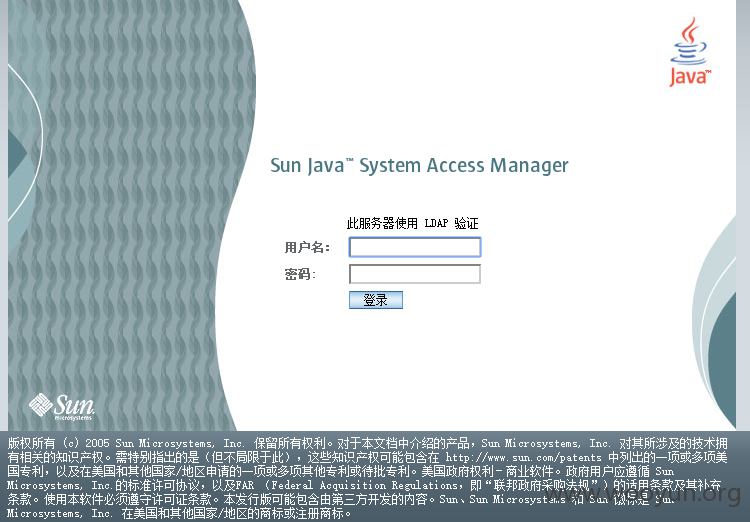The height and width of the screenshot is (522, 750).
Task: Click the Java coffee cup logo
Action: tap(690, 52)
